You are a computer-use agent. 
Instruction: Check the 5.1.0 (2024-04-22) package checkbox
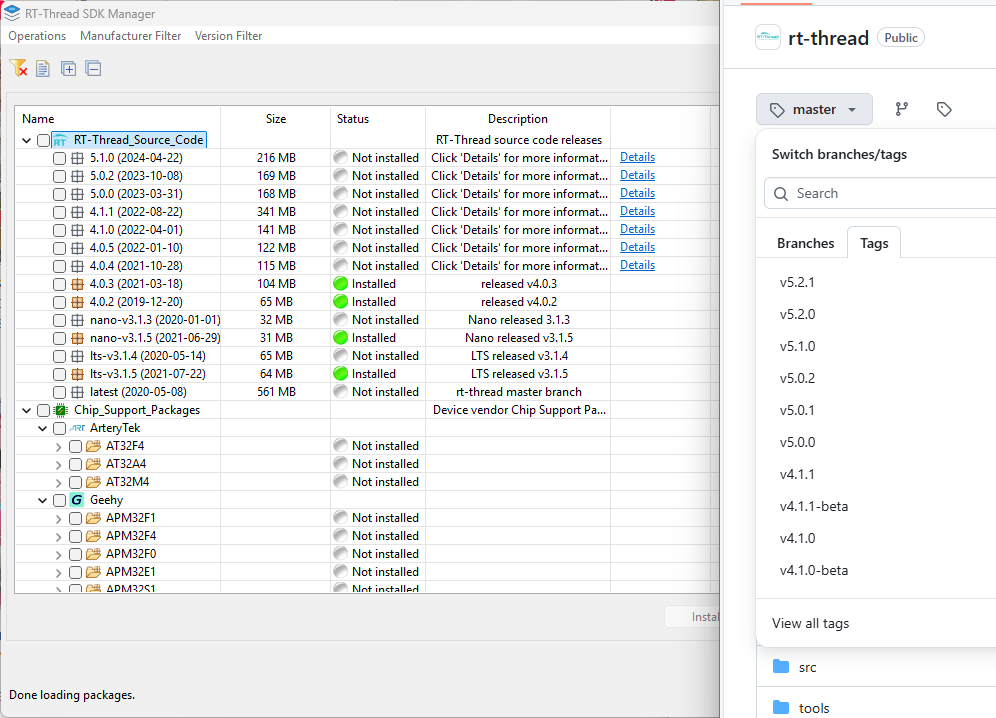59,157
